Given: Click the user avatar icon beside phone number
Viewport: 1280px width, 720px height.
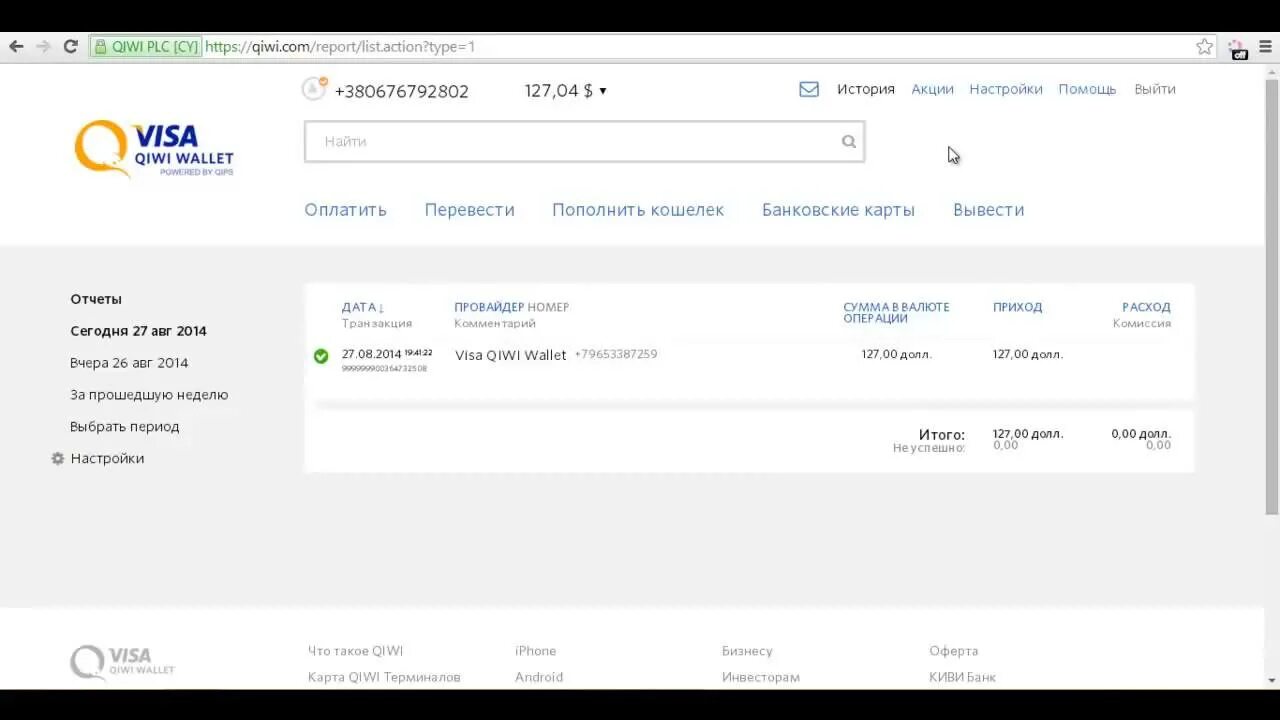Looking at the screenshot, I should [314, 89].
